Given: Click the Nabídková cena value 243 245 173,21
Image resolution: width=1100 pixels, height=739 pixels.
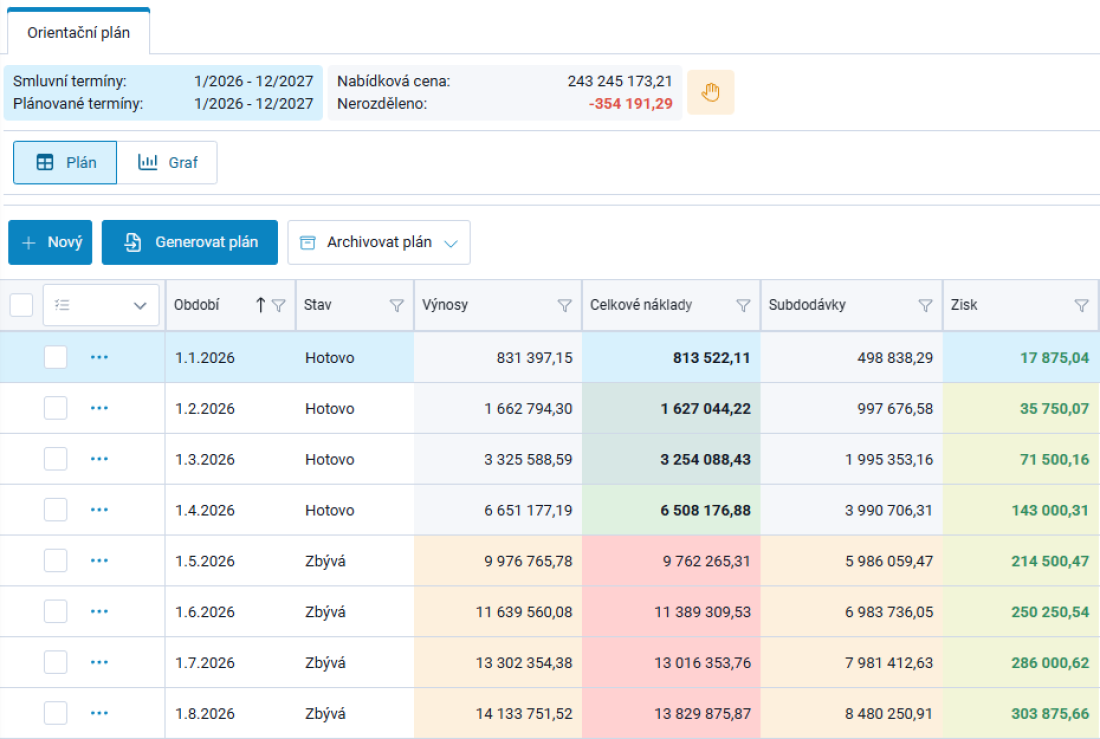Looking at the screenshot, I should (619, 81).
